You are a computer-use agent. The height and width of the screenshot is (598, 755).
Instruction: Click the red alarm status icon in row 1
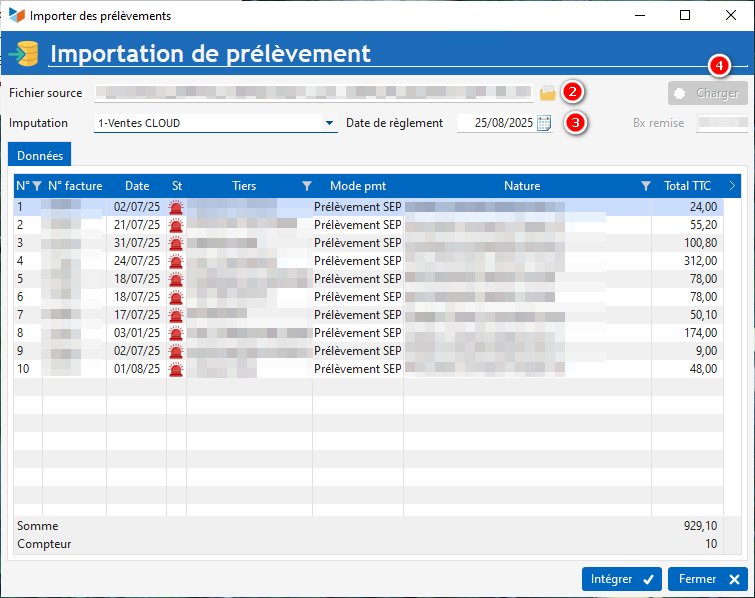pyautogui.click(x=176, y=207)
